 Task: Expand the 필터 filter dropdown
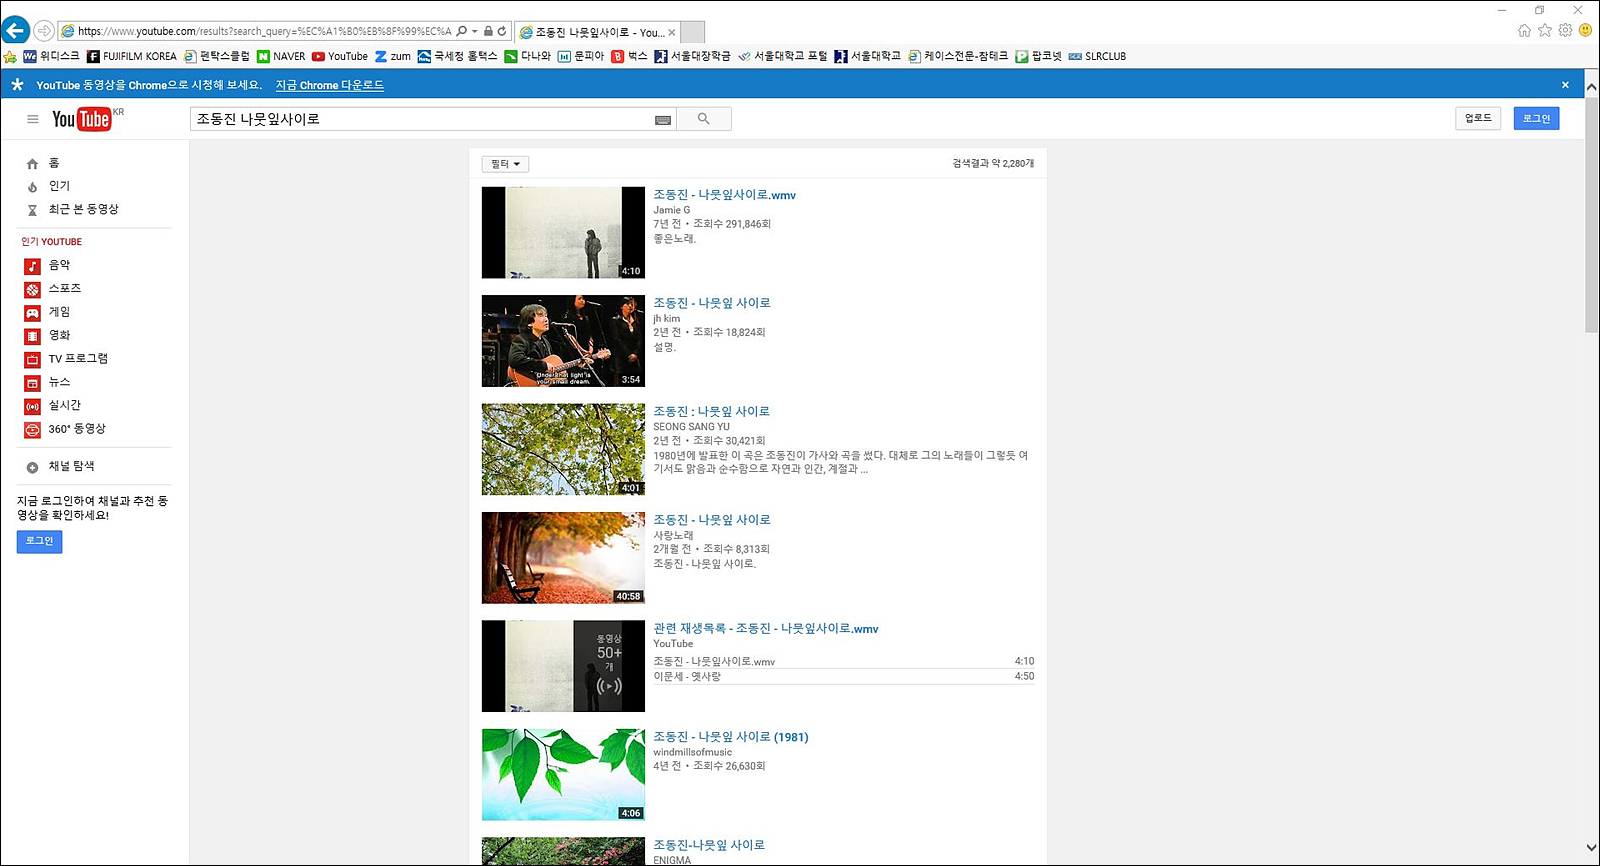[505, 164]
